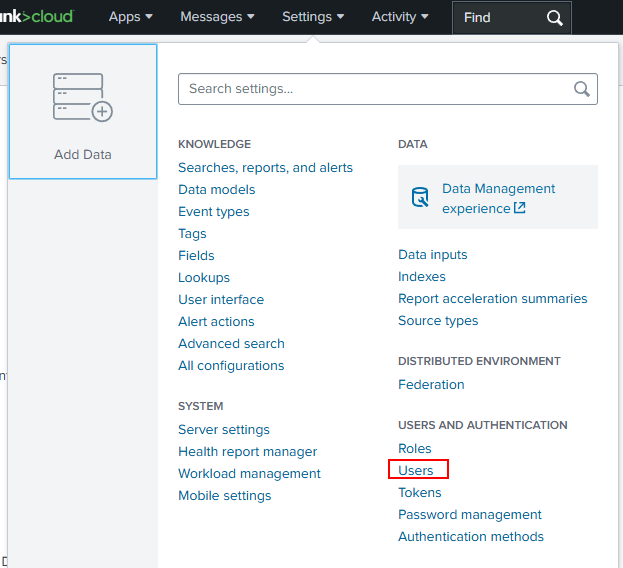
Task: Open the Activity dropdown menu
Action: point(400,17)
